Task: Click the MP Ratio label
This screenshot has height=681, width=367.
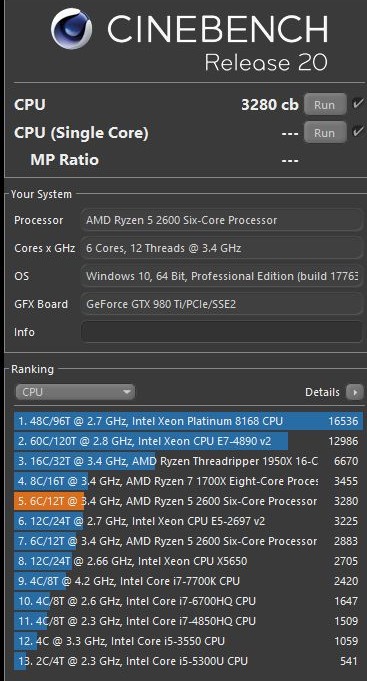Action: pyautogui.click(x=65, y=159)
